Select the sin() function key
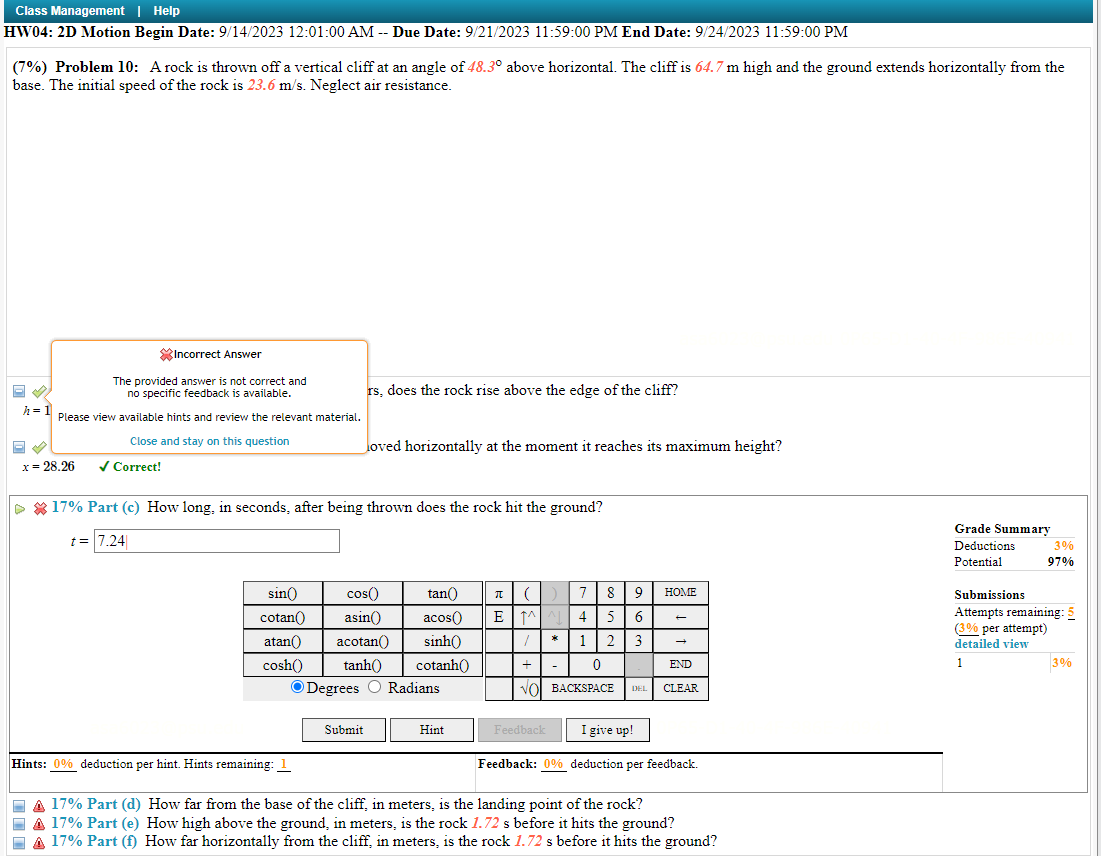The width and height of the screenshot is (1101, 856). click(282, 592)
